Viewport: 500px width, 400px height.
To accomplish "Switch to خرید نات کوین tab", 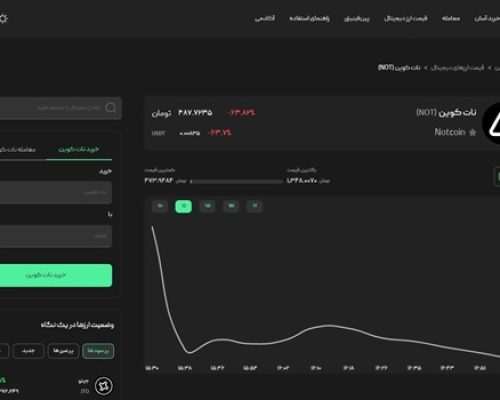I will coord(79,149).
